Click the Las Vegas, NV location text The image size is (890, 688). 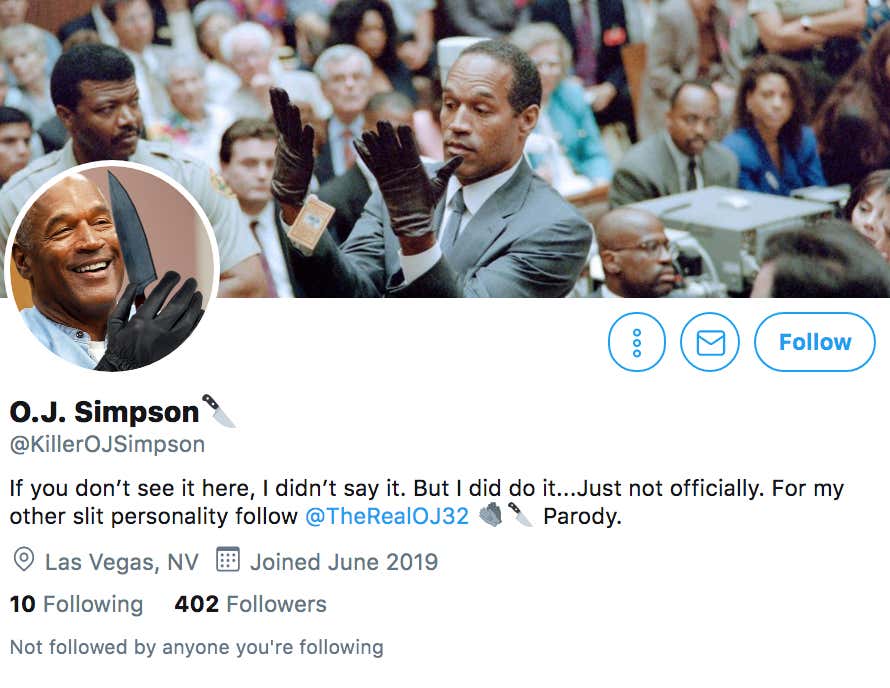[x=122, y=562]
